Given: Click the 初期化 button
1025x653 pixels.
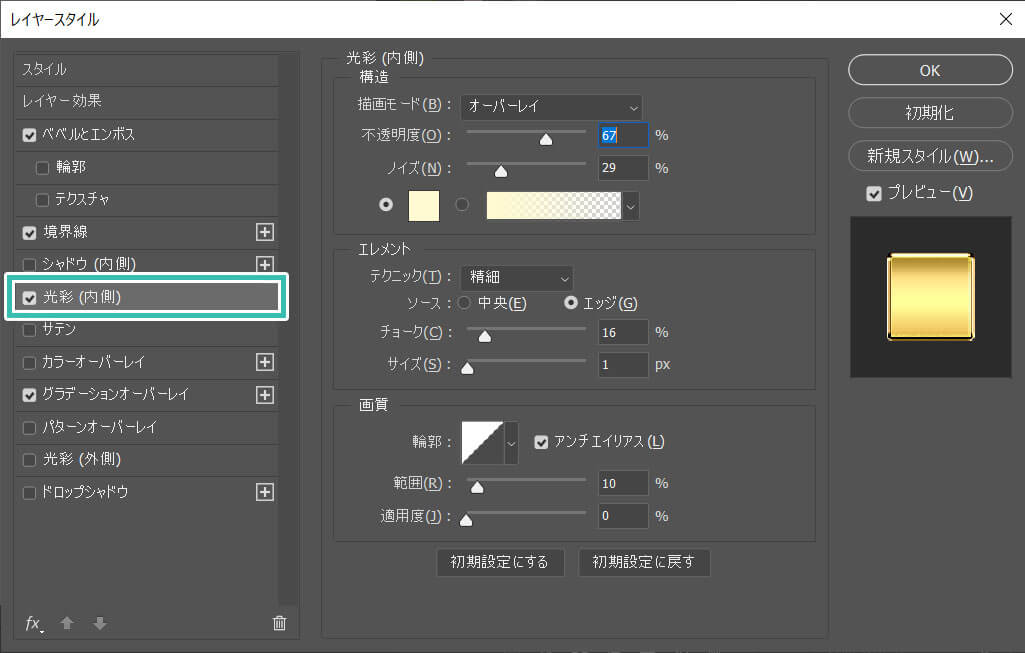Looking at the screenshot, I should click(x=930, y=112).
